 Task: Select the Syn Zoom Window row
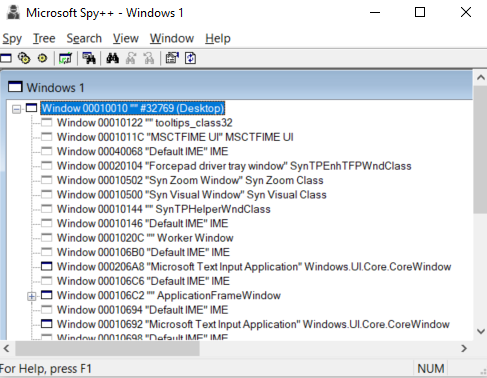pos(190,180)
